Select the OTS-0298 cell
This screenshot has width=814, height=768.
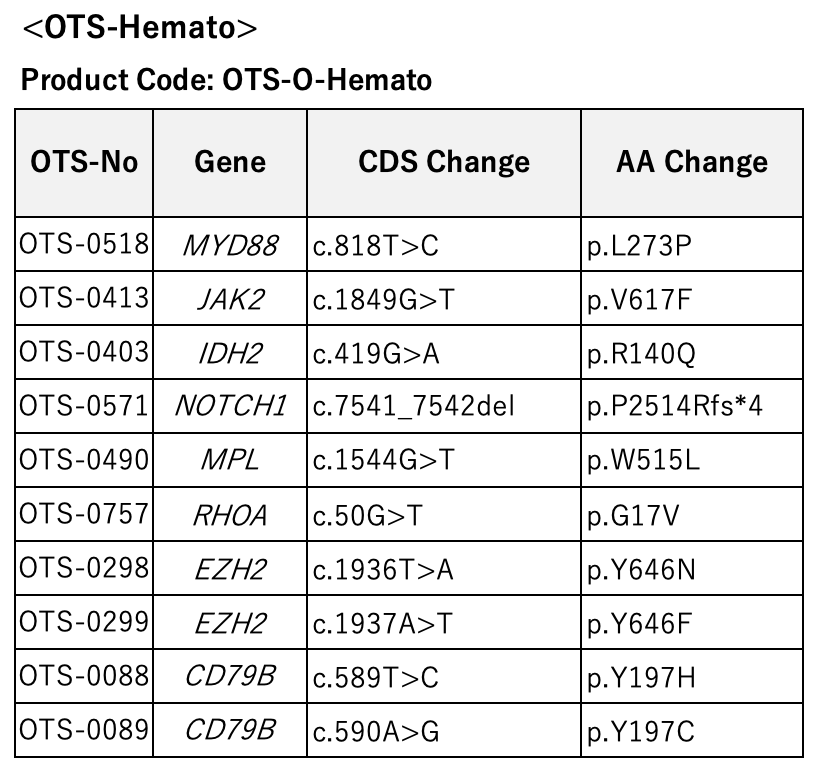tap(84, 568)
